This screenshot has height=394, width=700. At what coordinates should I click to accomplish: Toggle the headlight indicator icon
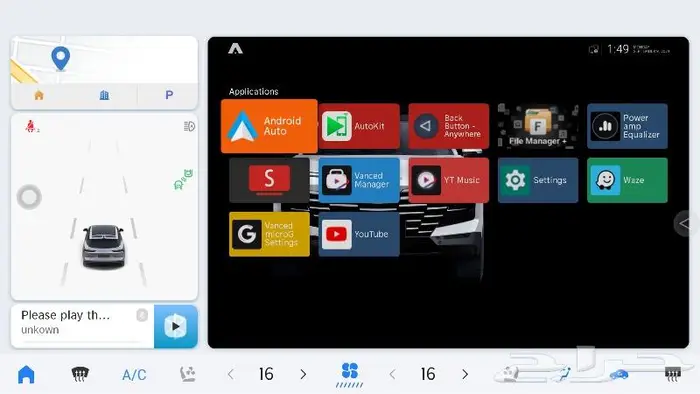point(189,126)
